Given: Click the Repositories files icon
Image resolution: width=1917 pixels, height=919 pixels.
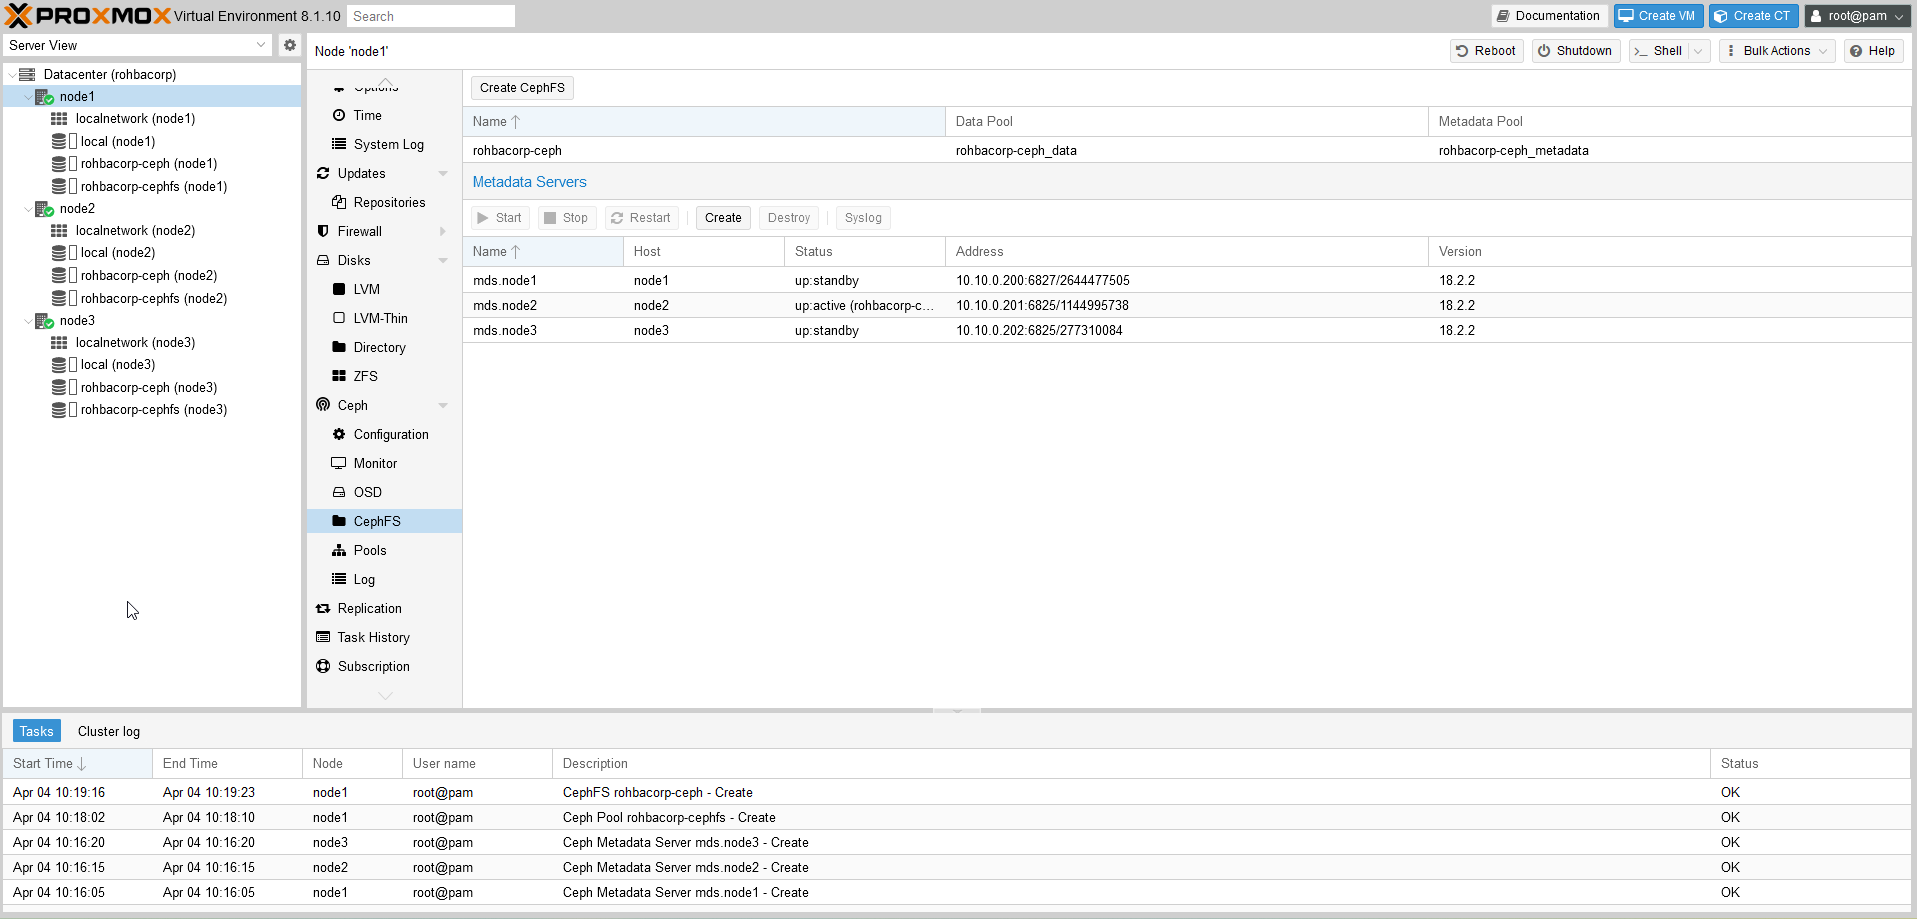Looking at the screenshot, I should (x=339, y=202).
